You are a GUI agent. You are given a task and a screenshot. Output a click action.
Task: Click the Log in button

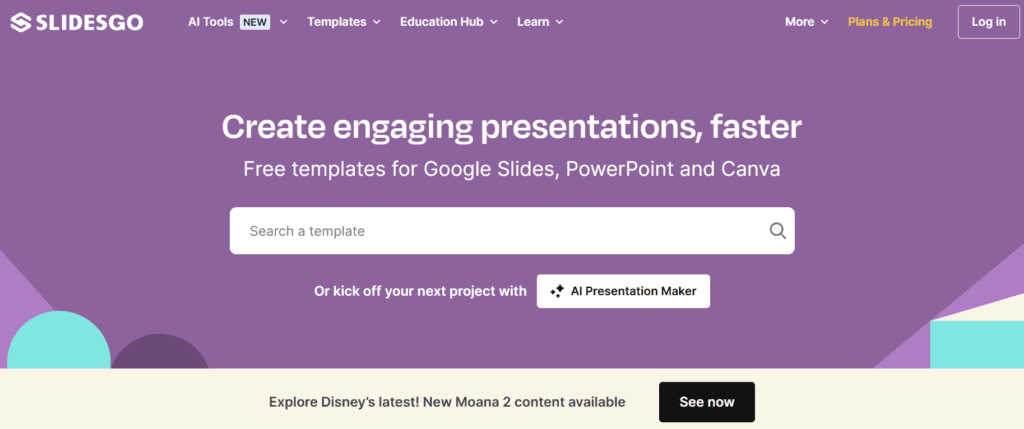click(989, 22)
